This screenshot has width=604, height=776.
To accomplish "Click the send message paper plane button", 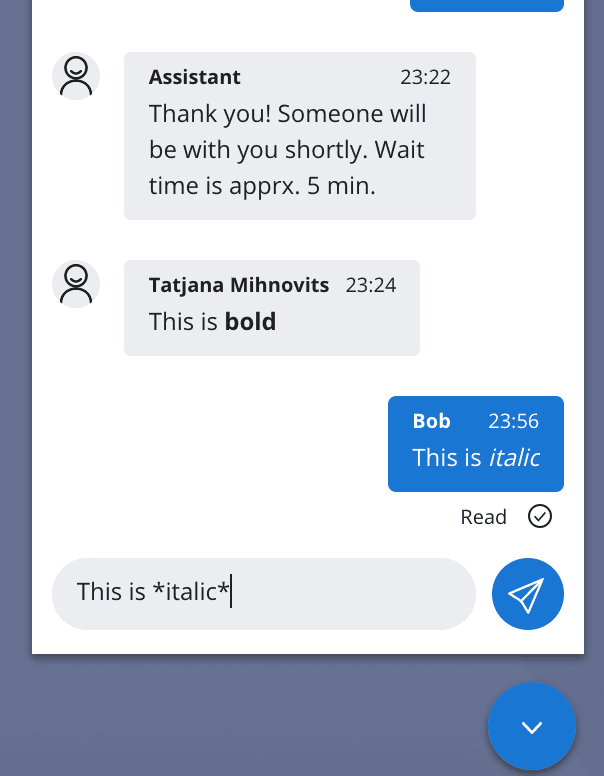I will click(527, 594).
